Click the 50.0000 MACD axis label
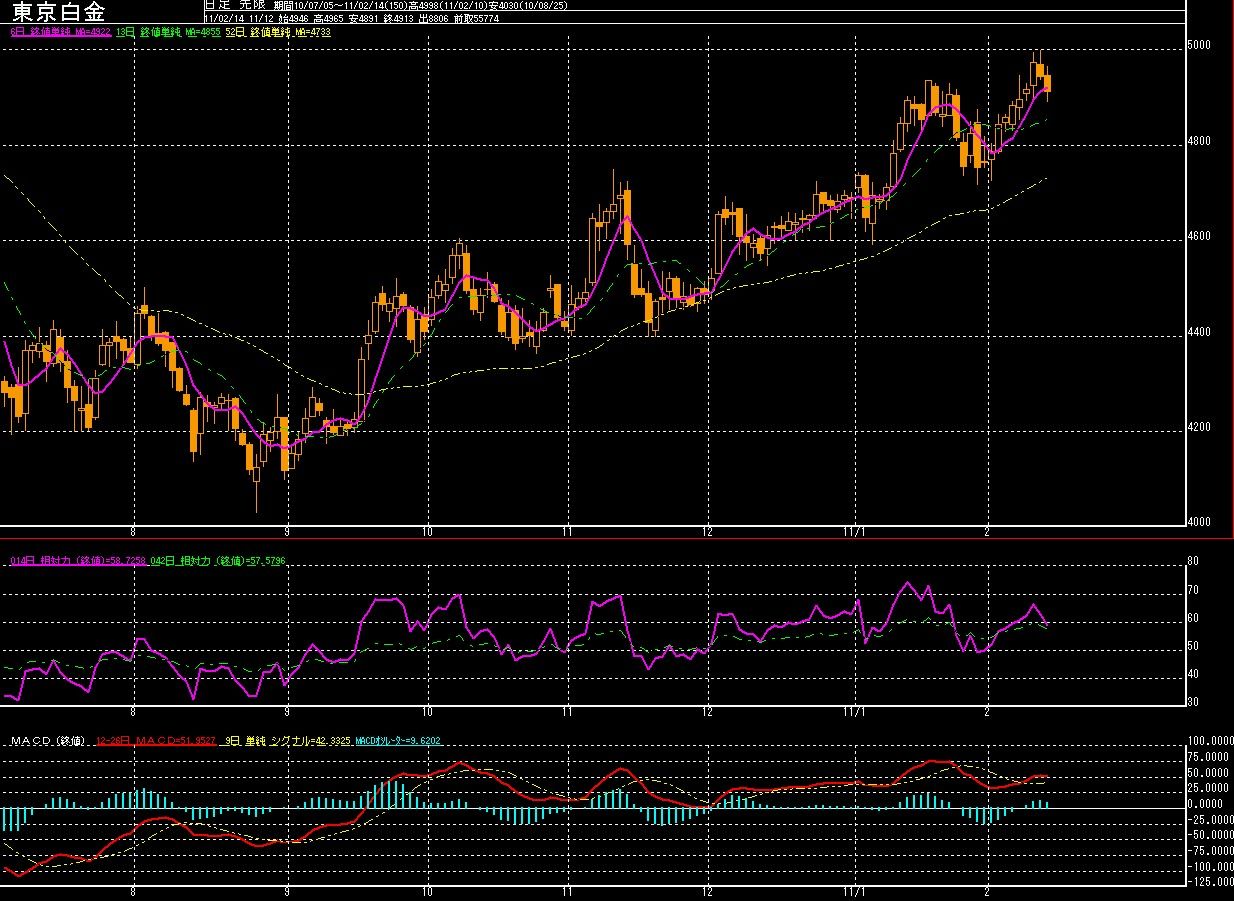 click(x=1210, y=774)
